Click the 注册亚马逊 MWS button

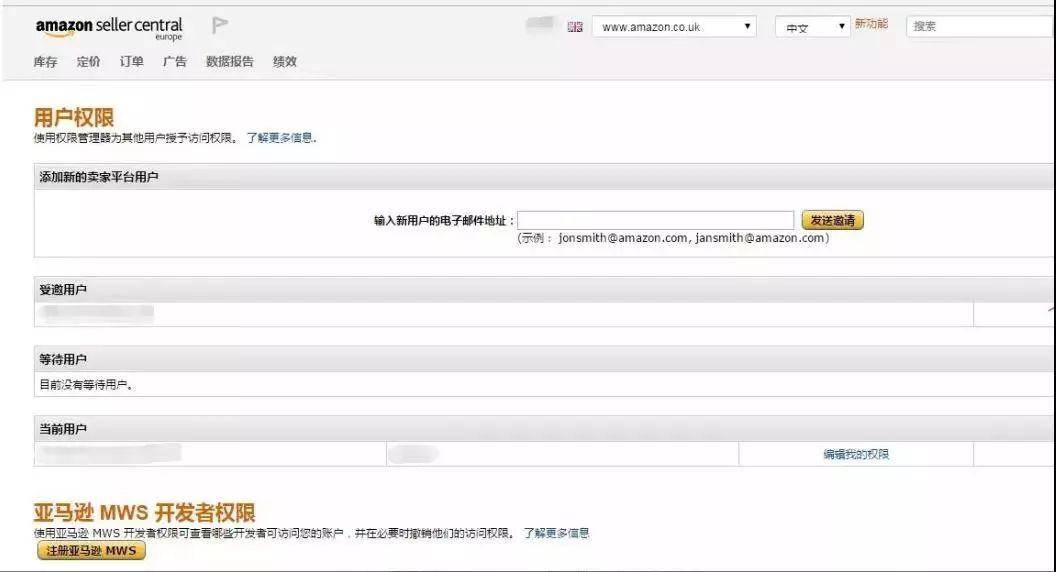(x=91, y=550)
